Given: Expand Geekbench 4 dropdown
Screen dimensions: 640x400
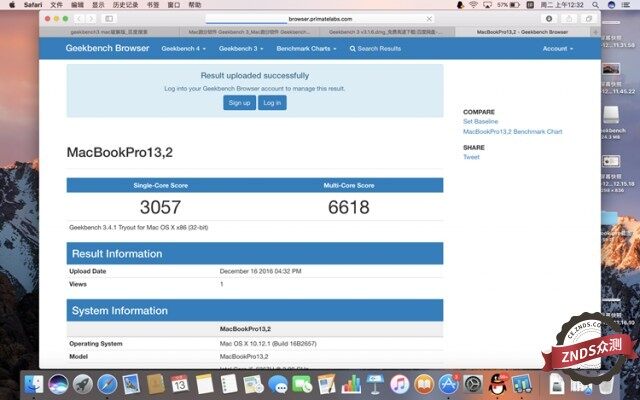Looking at the screenshot, I should [x=183, y=49].
